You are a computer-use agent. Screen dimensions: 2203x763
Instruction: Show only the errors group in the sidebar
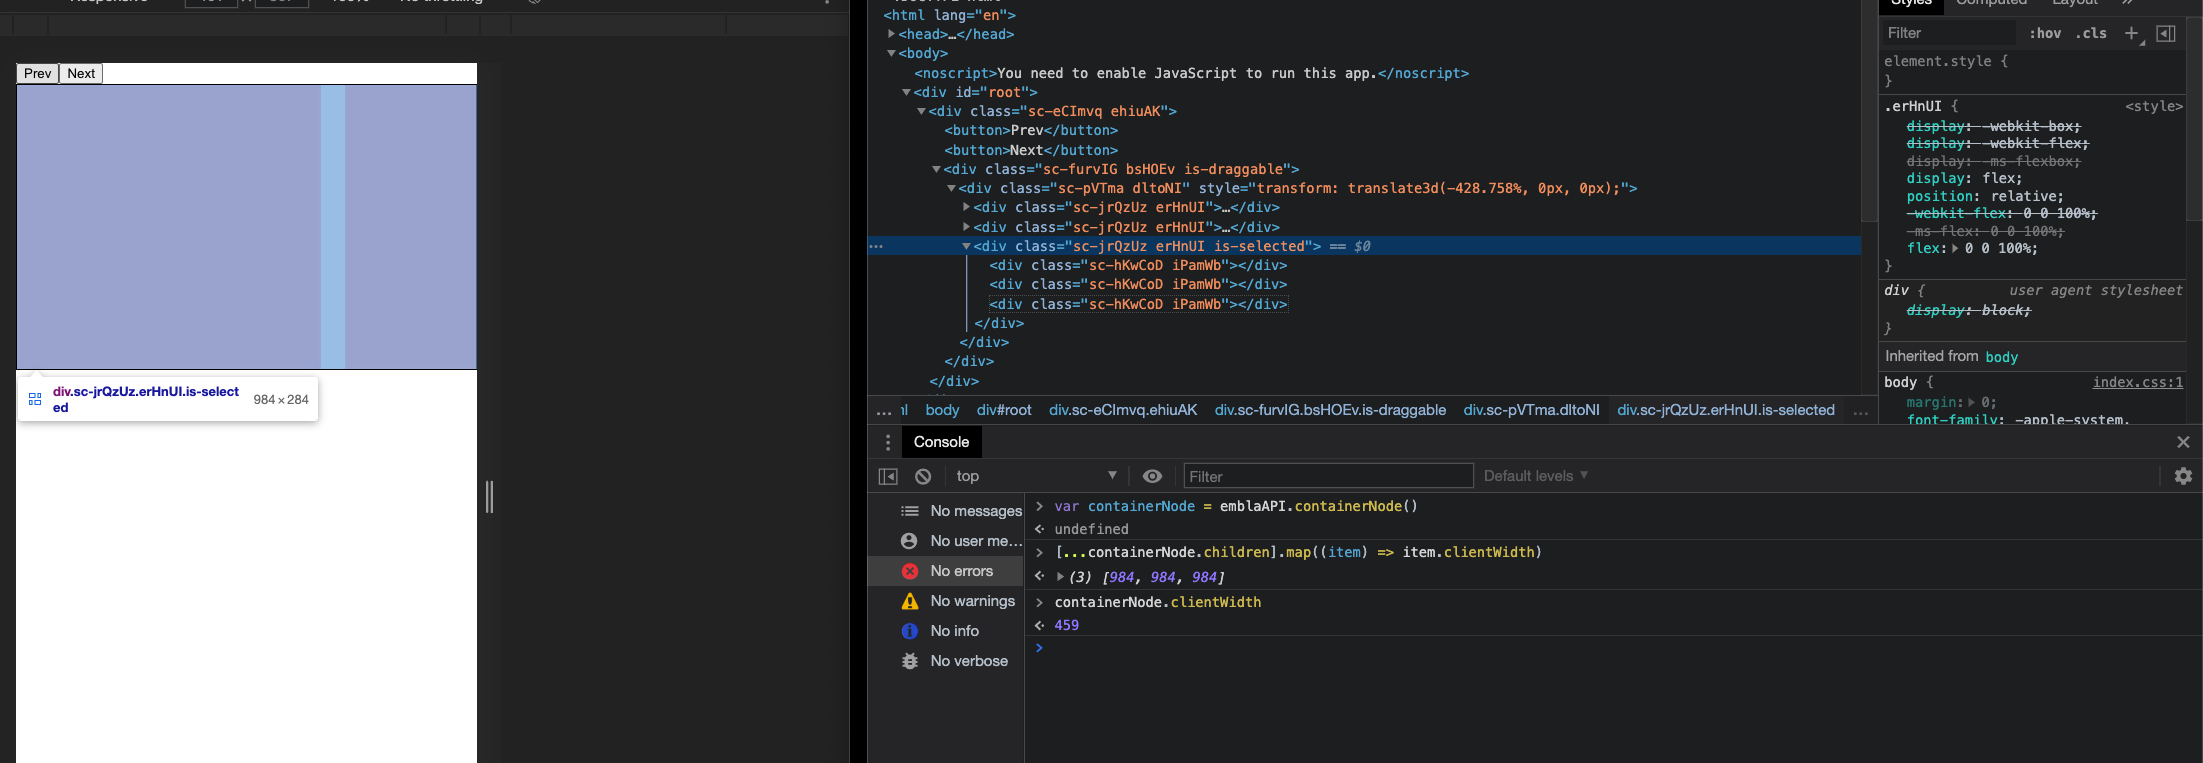click(x=960, y=571)
